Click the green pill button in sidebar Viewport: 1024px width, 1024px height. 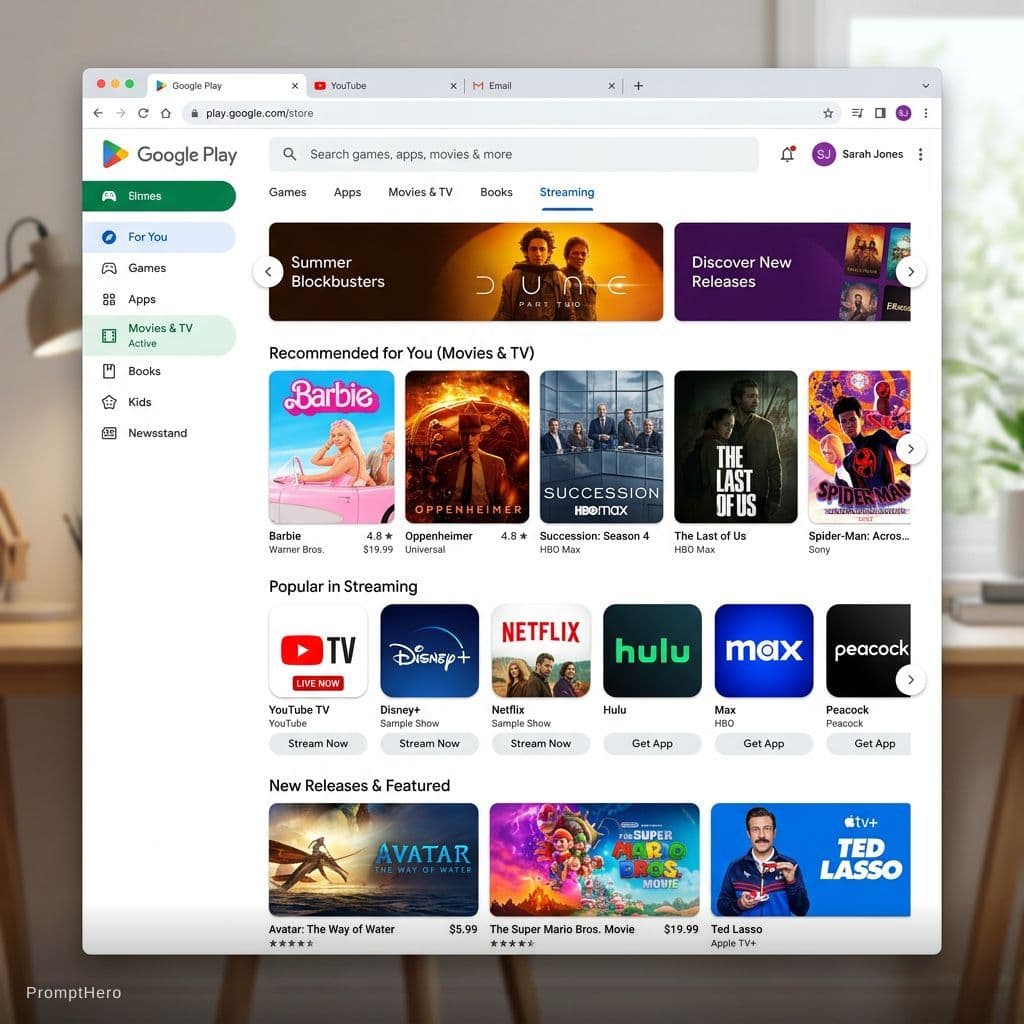pos(159,196)
